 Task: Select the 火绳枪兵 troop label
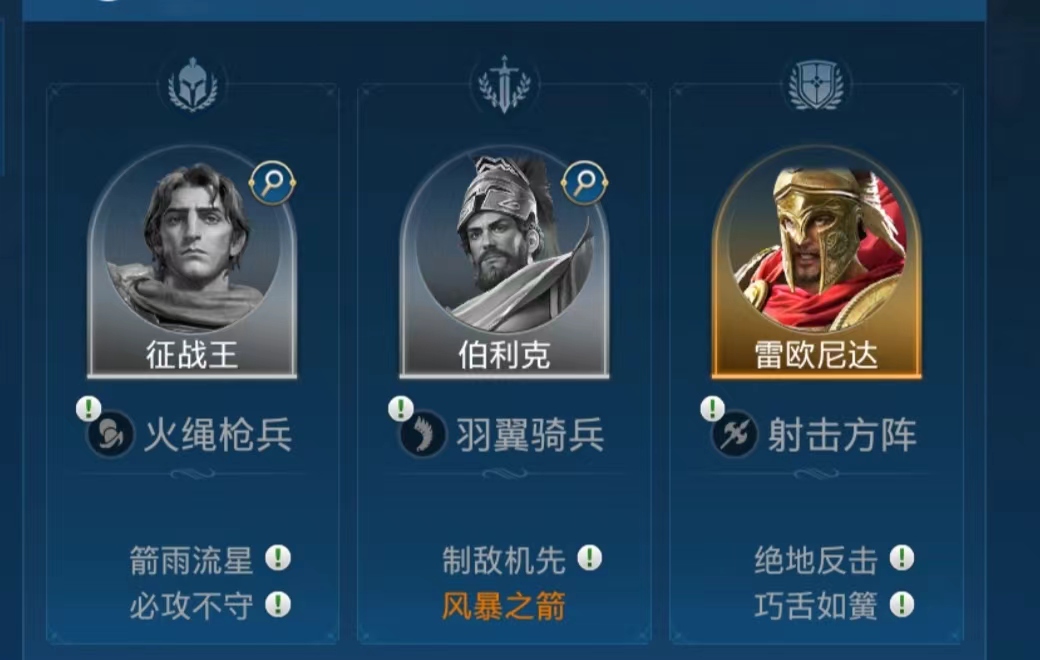218,435
